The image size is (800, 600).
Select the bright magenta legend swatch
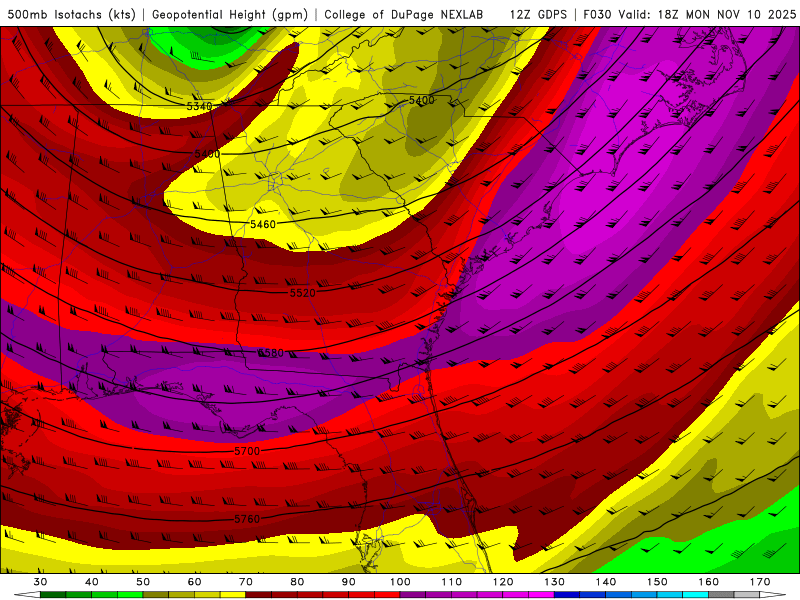(x=541, y=595)
